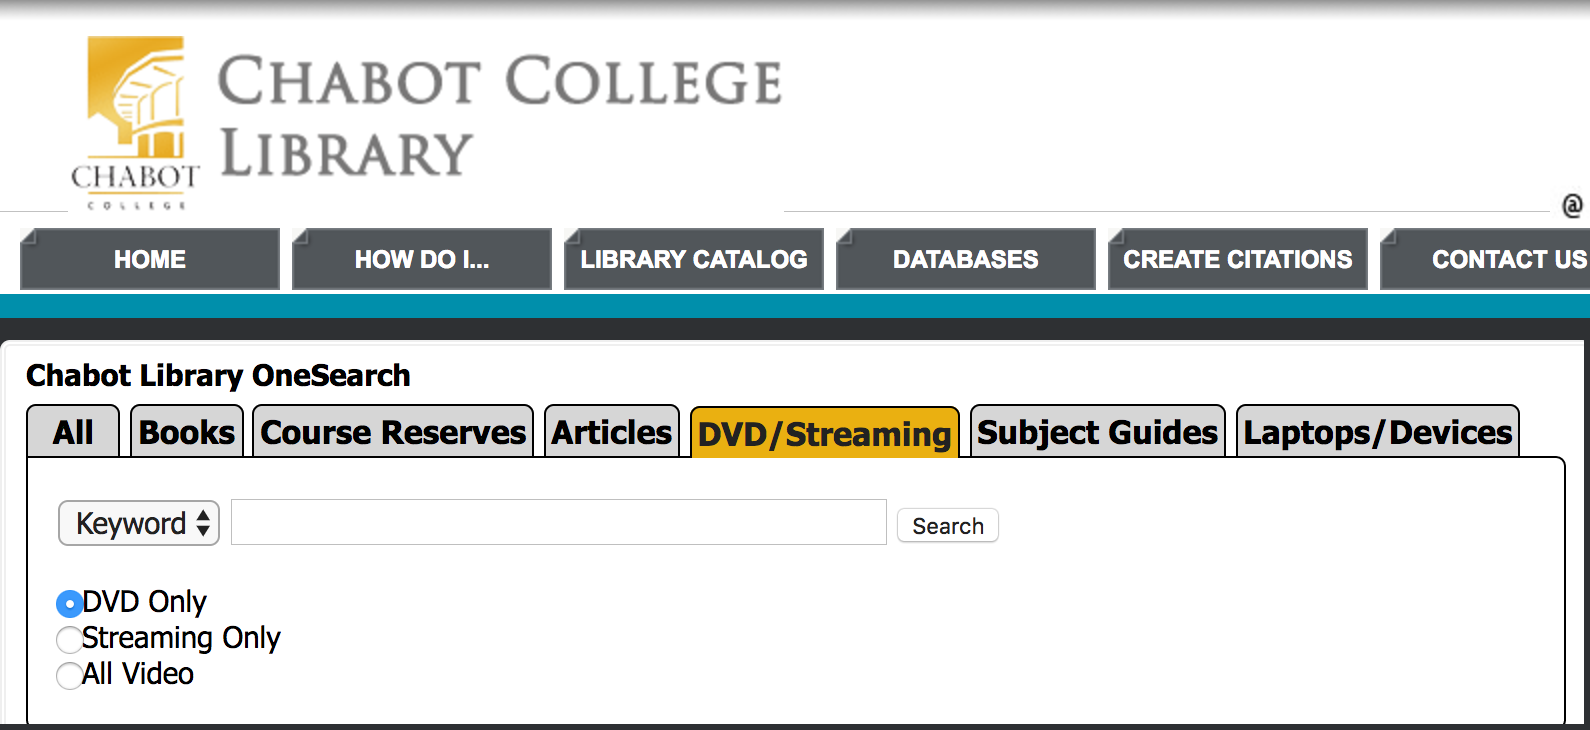Expand the Keyword search type dropdown
Screen dimensions: 1590x730
139,523
